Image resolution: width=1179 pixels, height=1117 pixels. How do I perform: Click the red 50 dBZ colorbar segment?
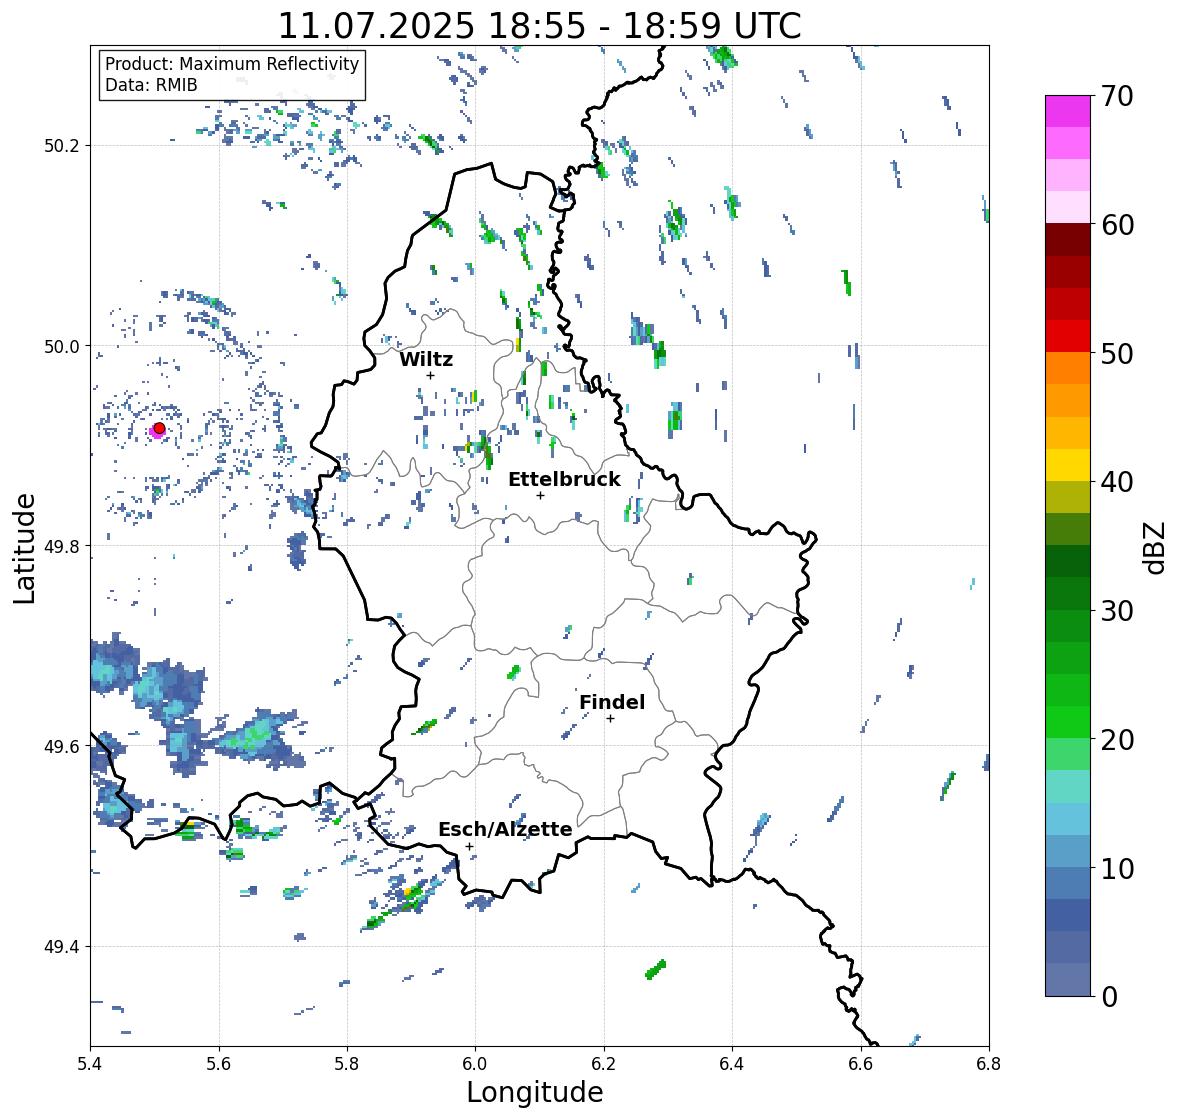pos(1068,336)
